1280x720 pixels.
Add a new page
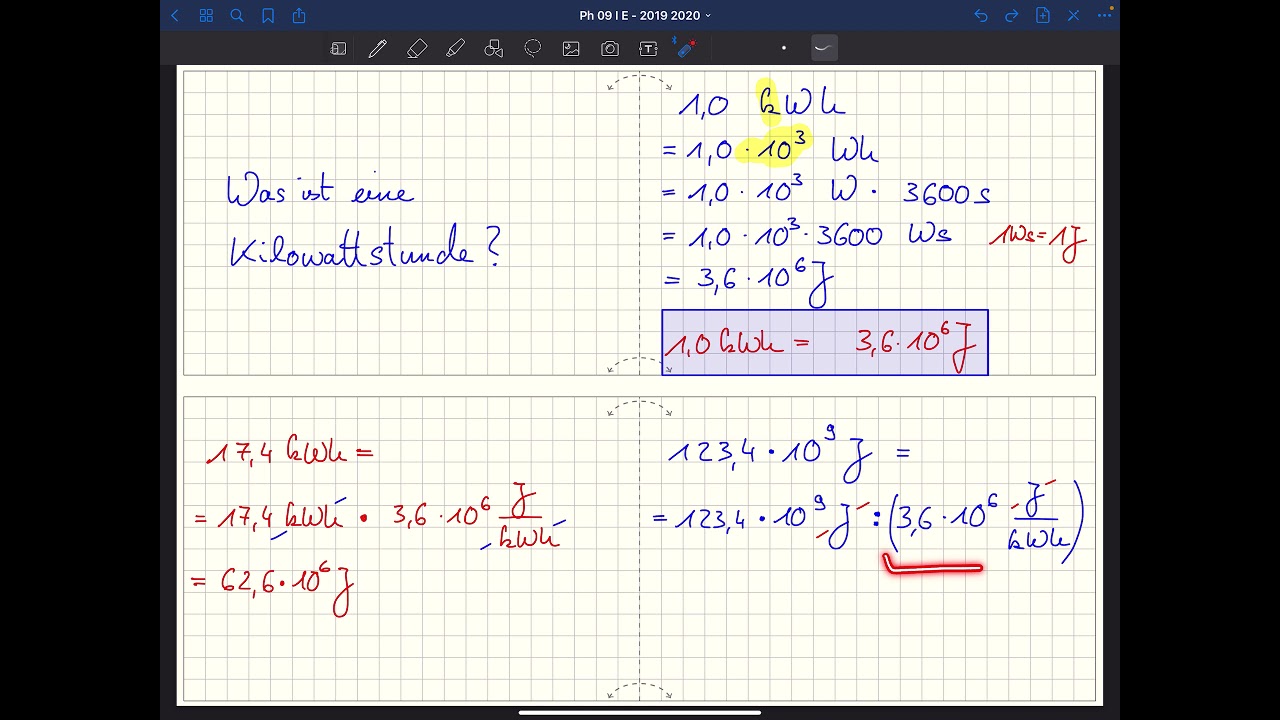click(1043, 16)
